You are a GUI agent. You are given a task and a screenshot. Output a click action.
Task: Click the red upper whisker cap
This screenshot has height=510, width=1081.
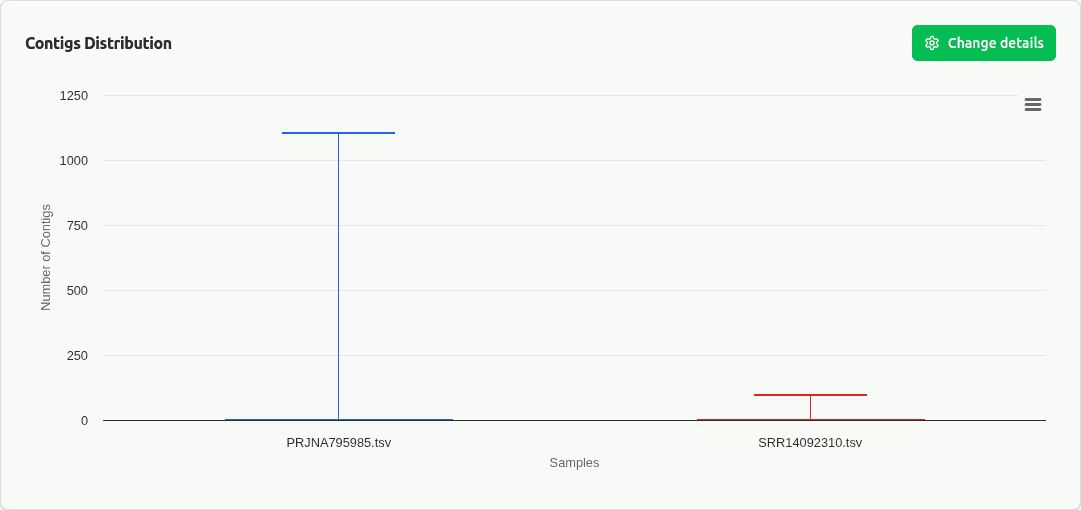810,395
